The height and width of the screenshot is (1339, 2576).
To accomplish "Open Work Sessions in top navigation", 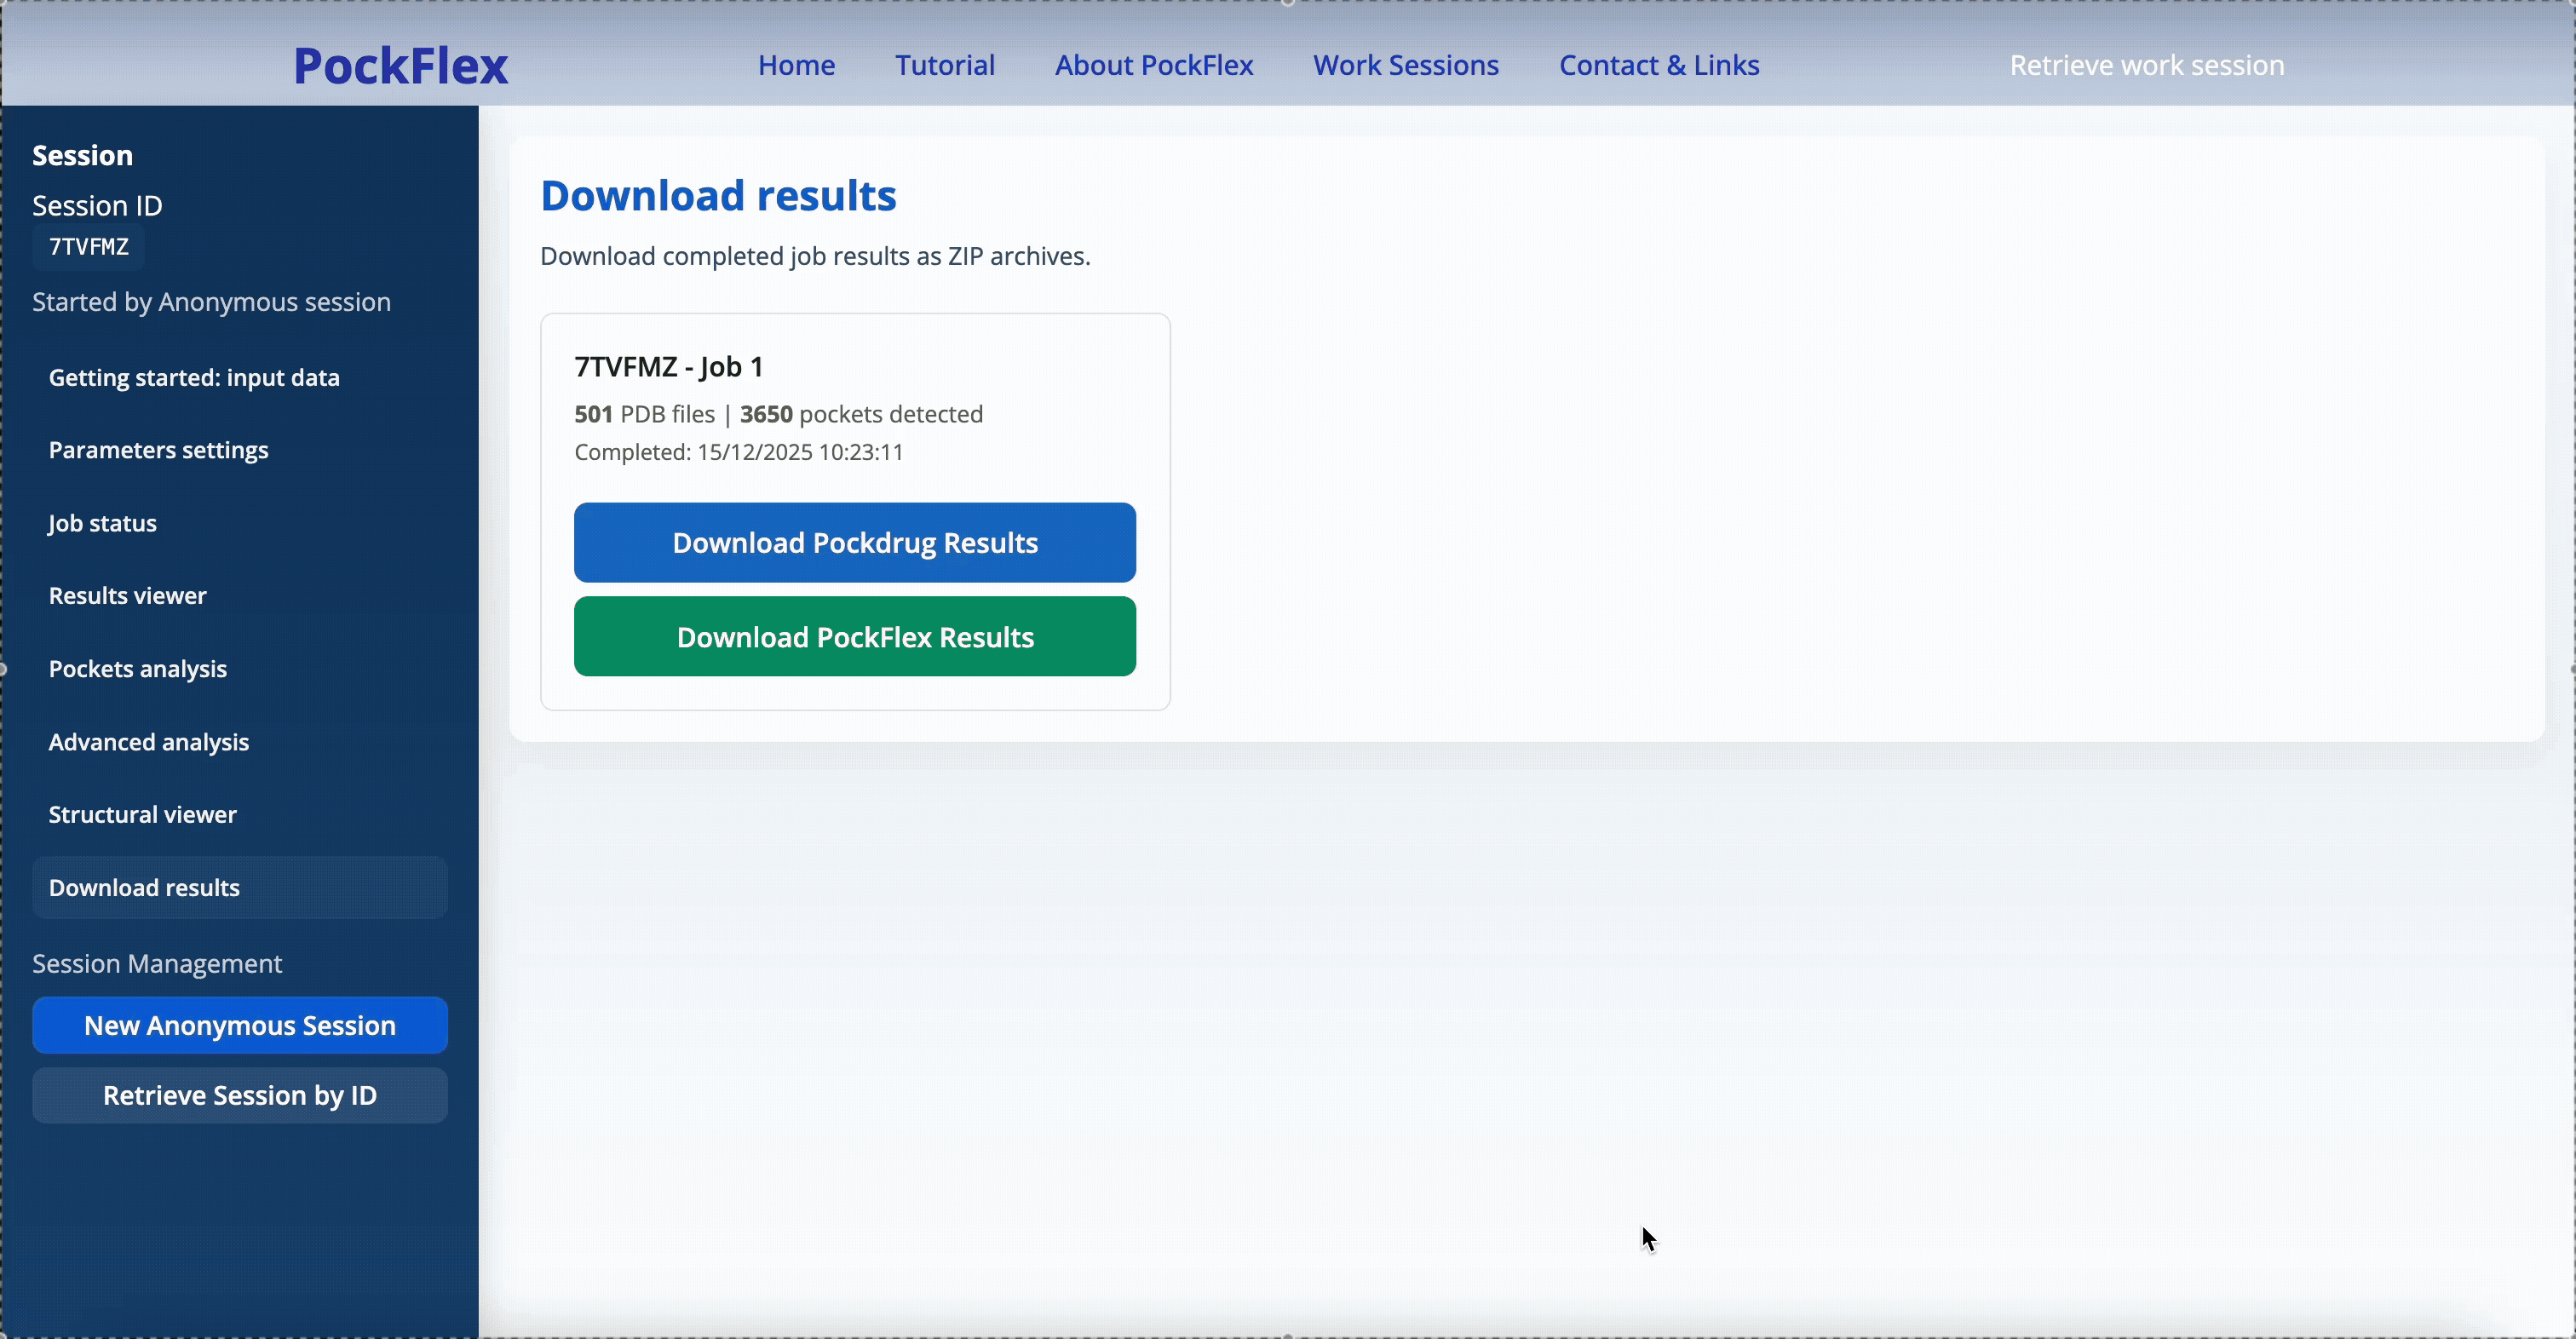I will (x=1405, y=65).
